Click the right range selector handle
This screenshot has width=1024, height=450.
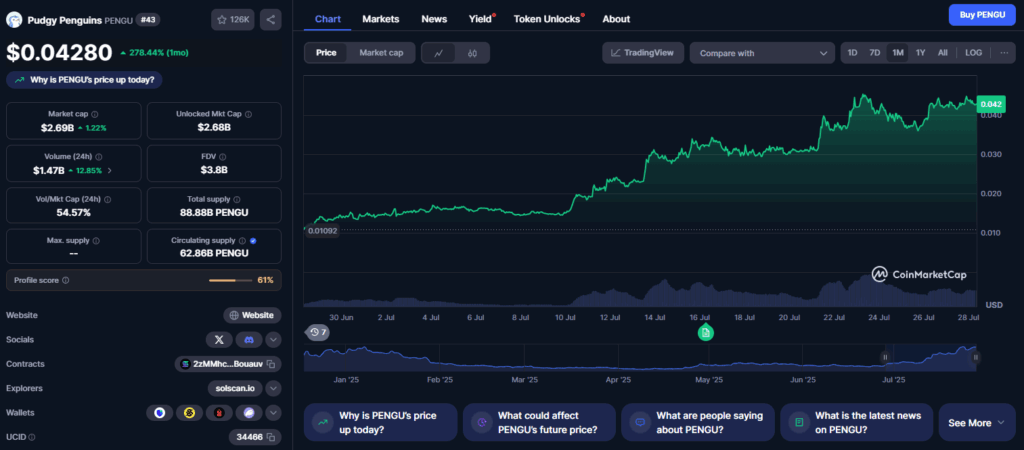976,357
